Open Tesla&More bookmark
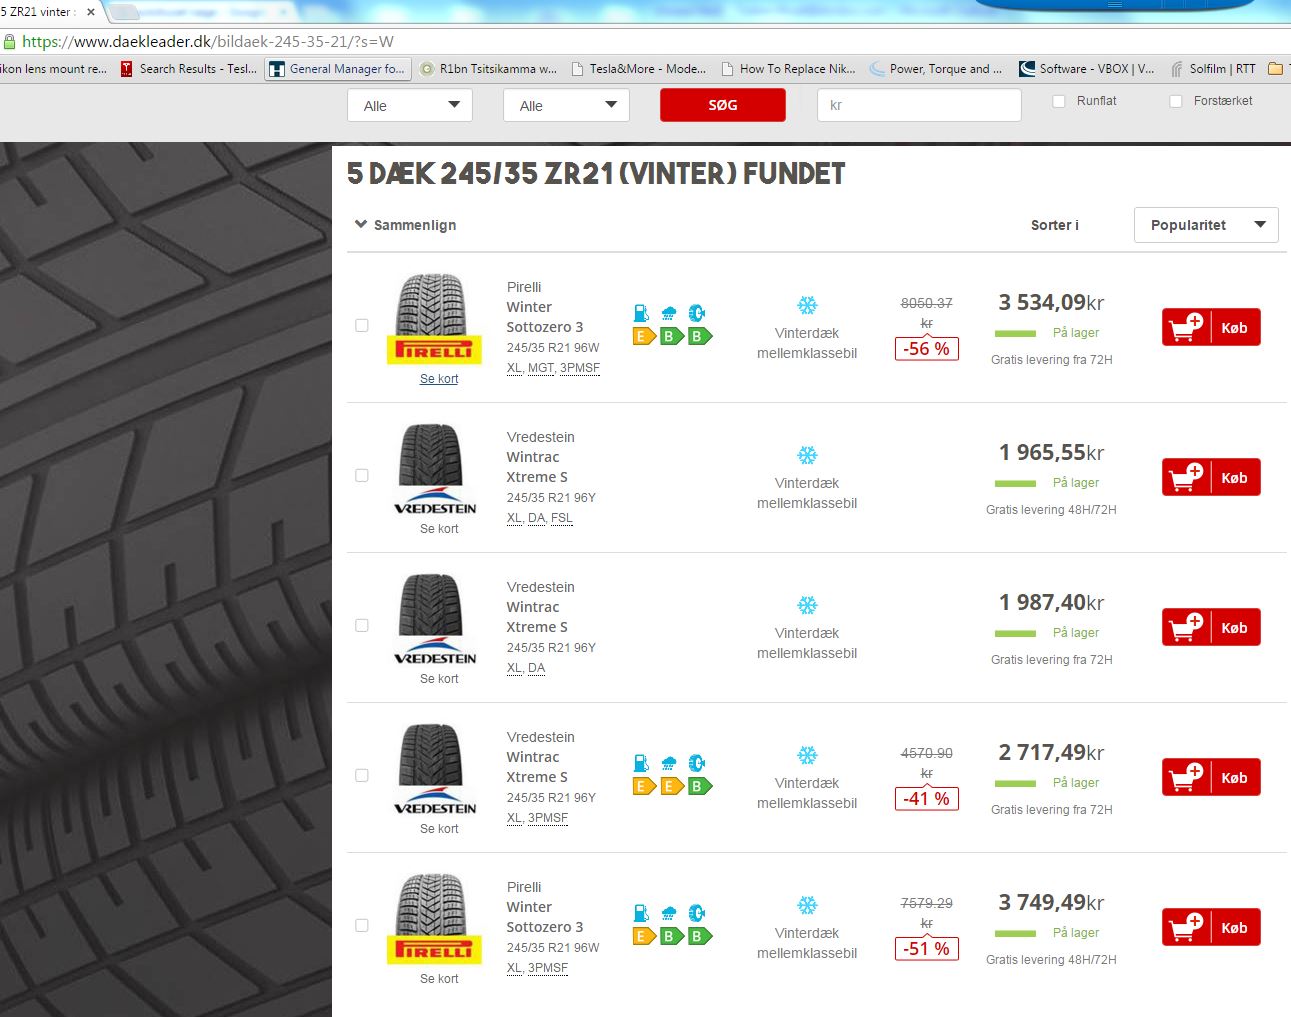 pyautogui.click(x=638, y=69)
